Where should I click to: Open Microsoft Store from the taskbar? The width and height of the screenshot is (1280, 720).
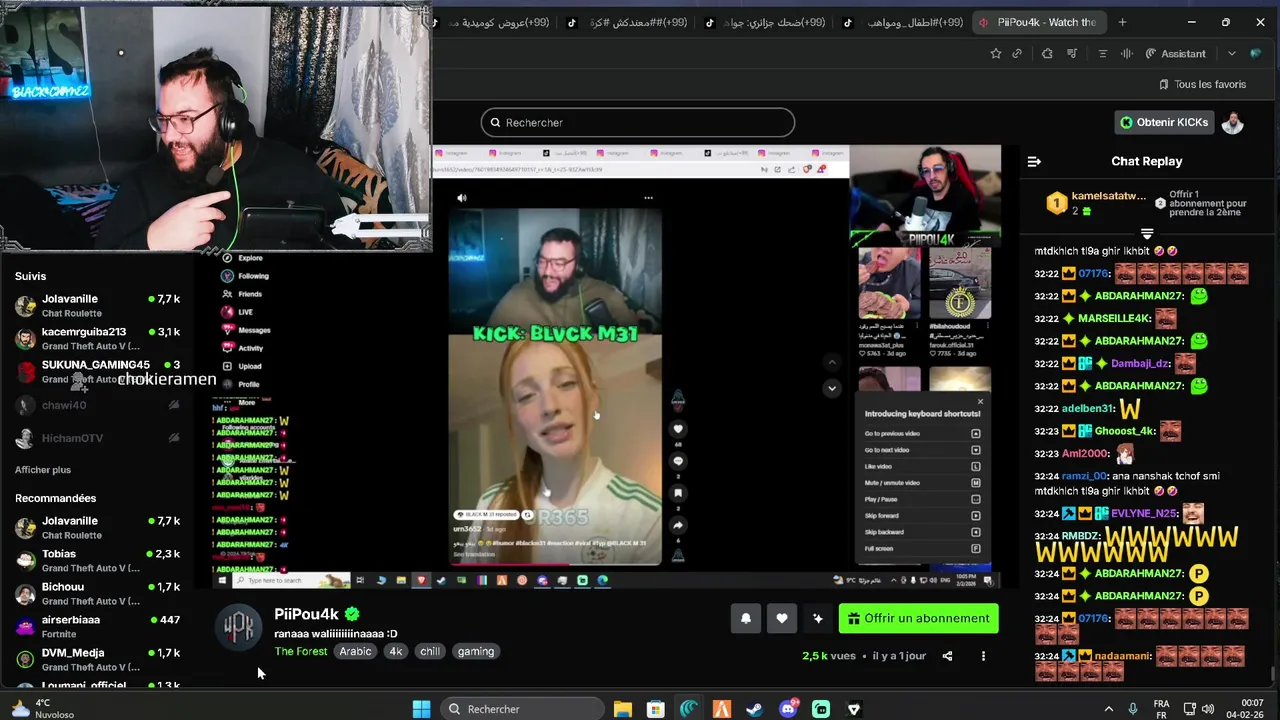tap(656, 709)
